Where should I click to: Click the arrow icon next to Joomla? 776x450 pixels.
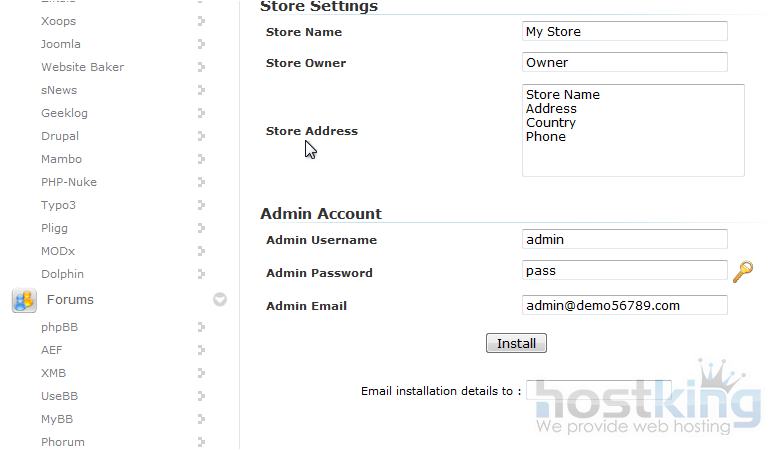(x=201, y=44)
